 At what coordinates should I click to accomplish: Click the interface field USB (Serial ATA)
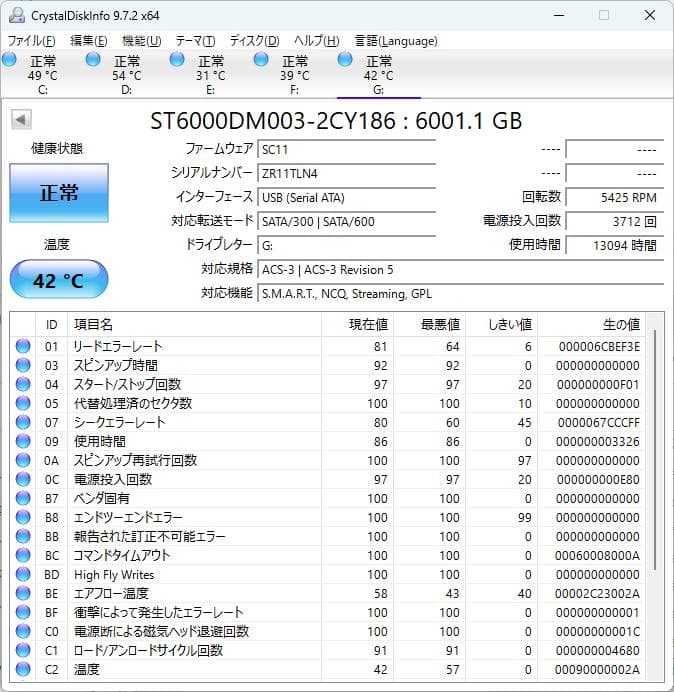pyautogui.click(x=347, y=197)
